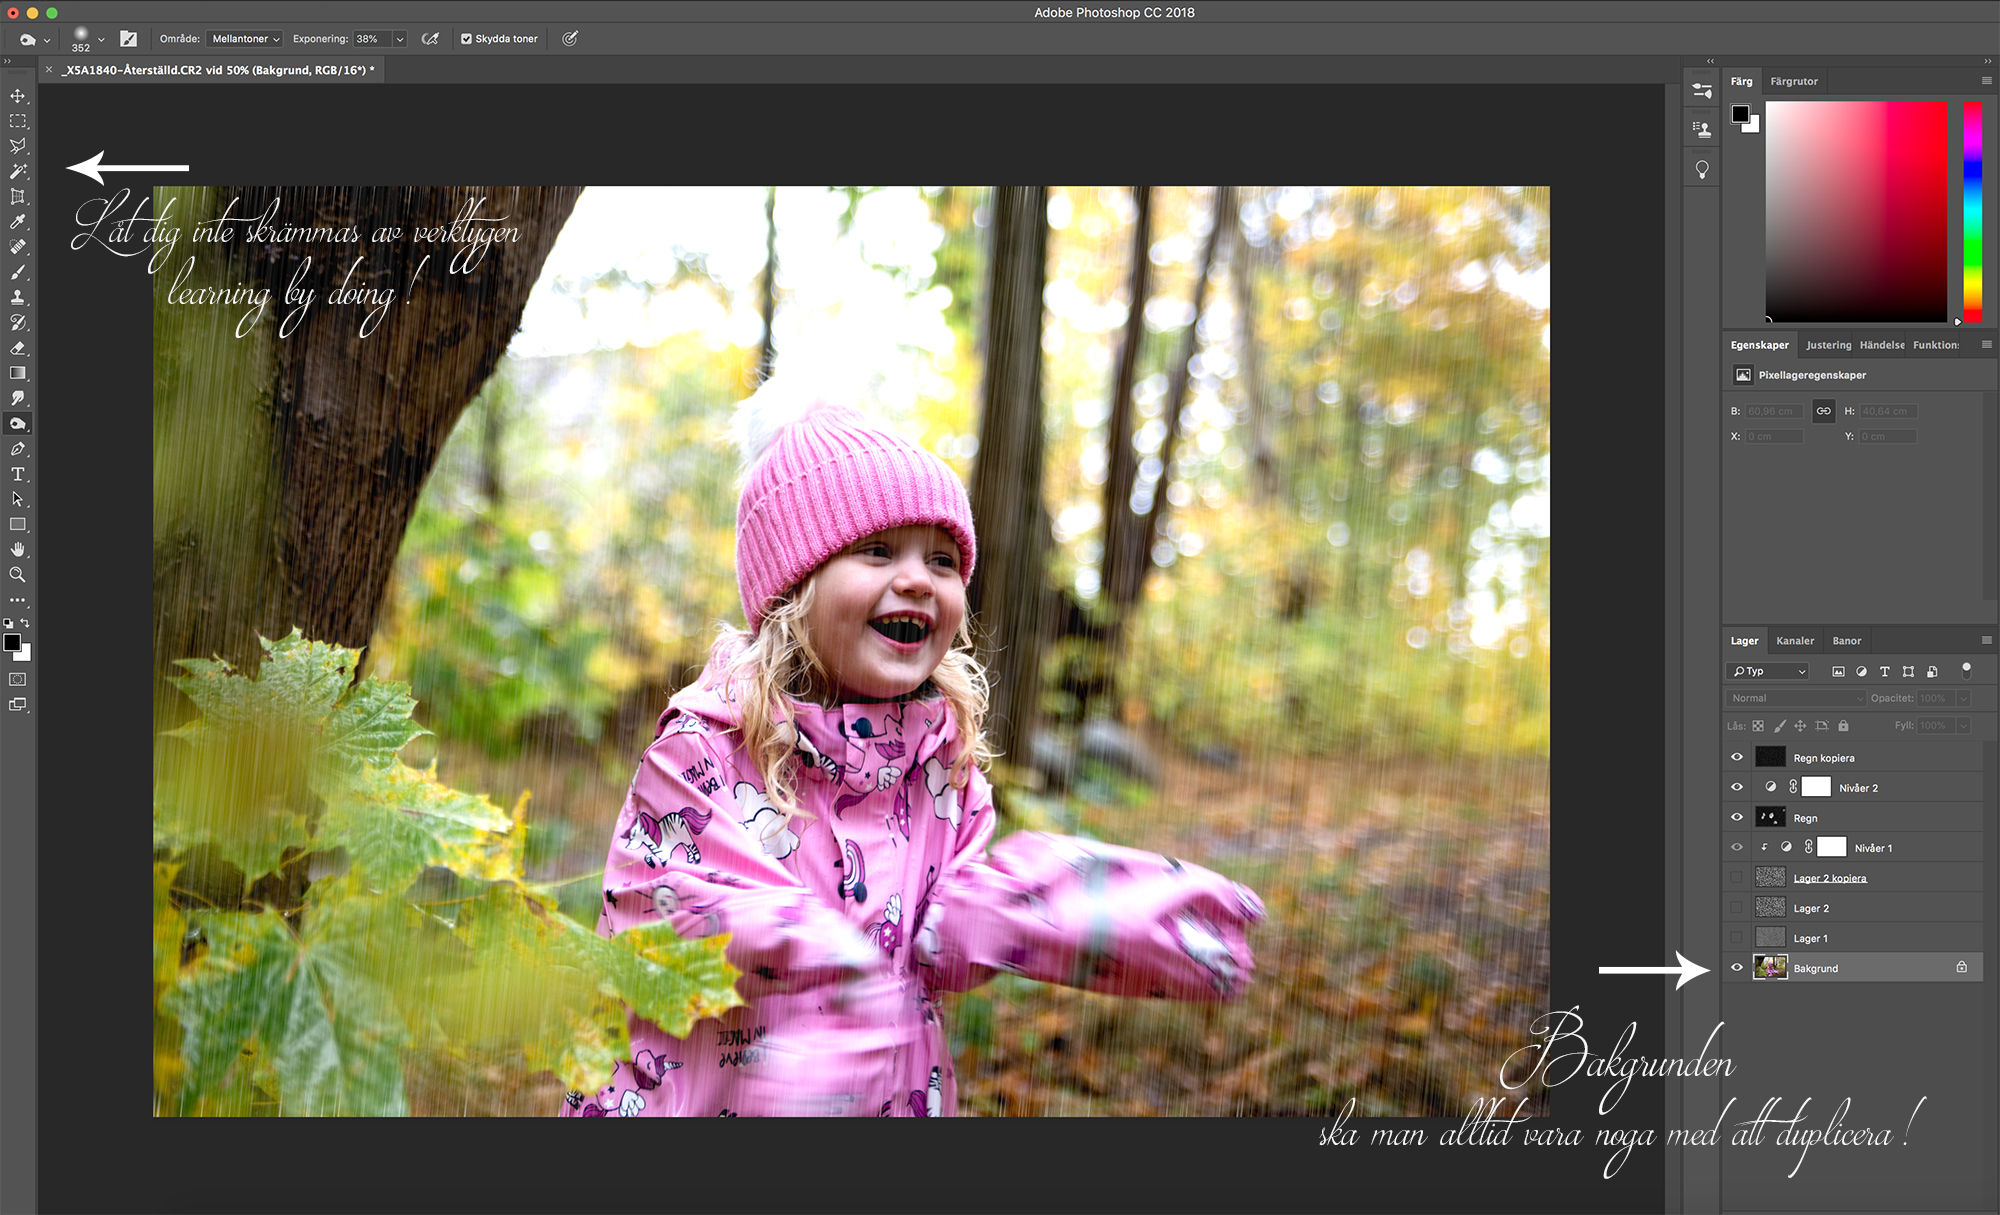Open the Edit Toolbar three-dots menu

click(x=18, y=600)
